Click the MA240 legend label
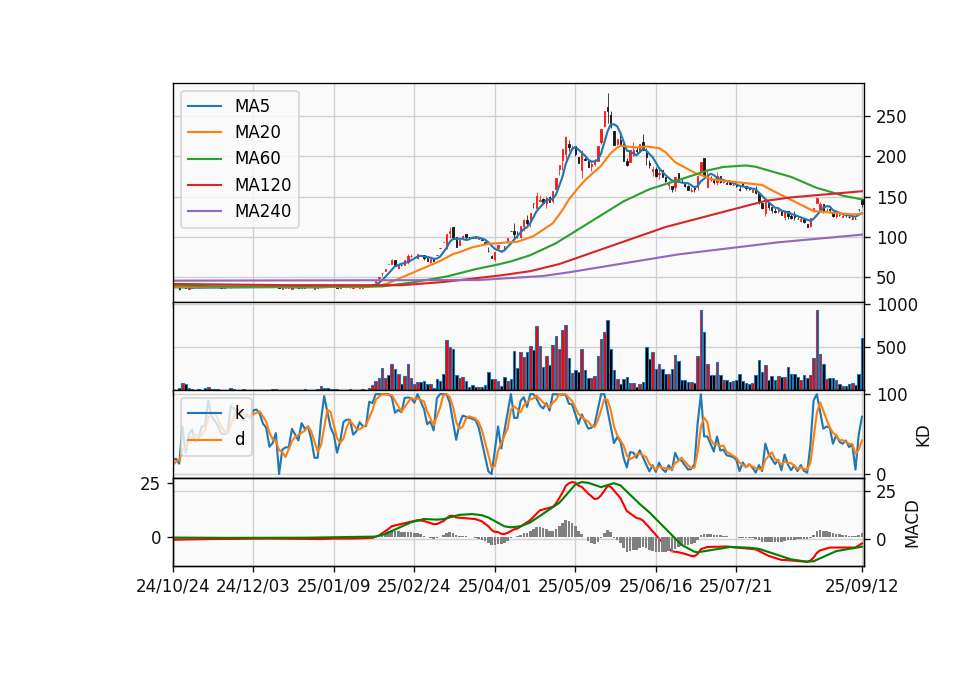The width and height of the screenshot is (960, 690). click(263, 211)
